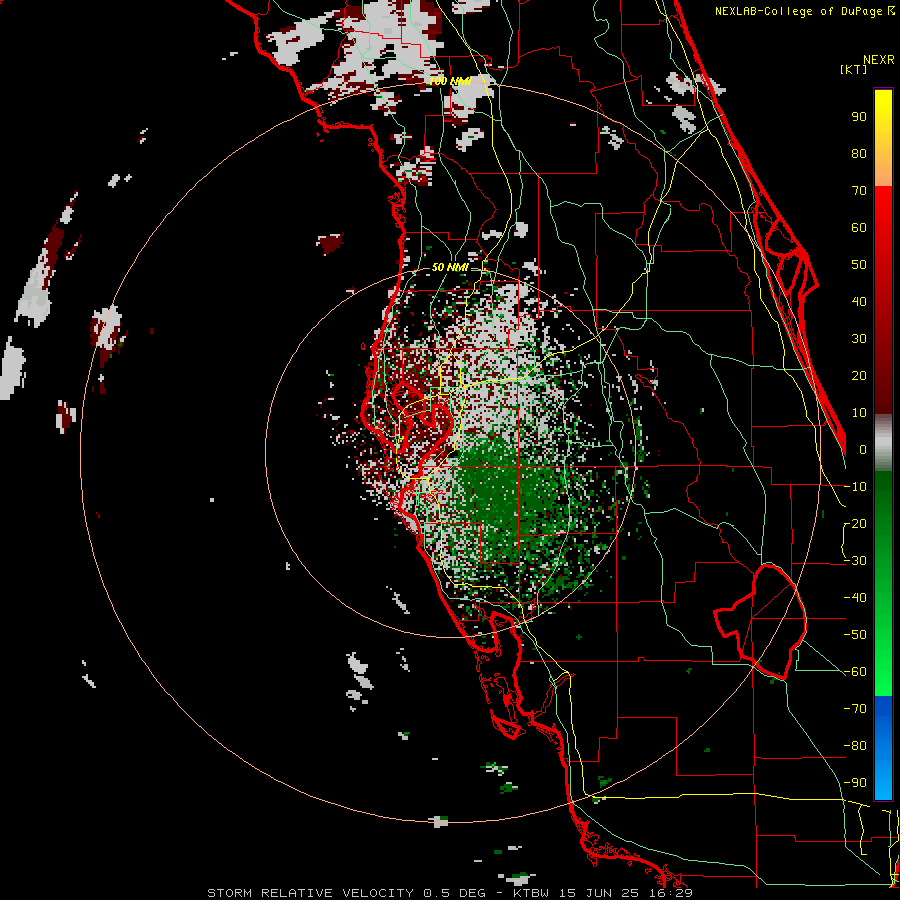Click the positive 10 scale value
Screen dimensions: 900x900
coord(859,413)
